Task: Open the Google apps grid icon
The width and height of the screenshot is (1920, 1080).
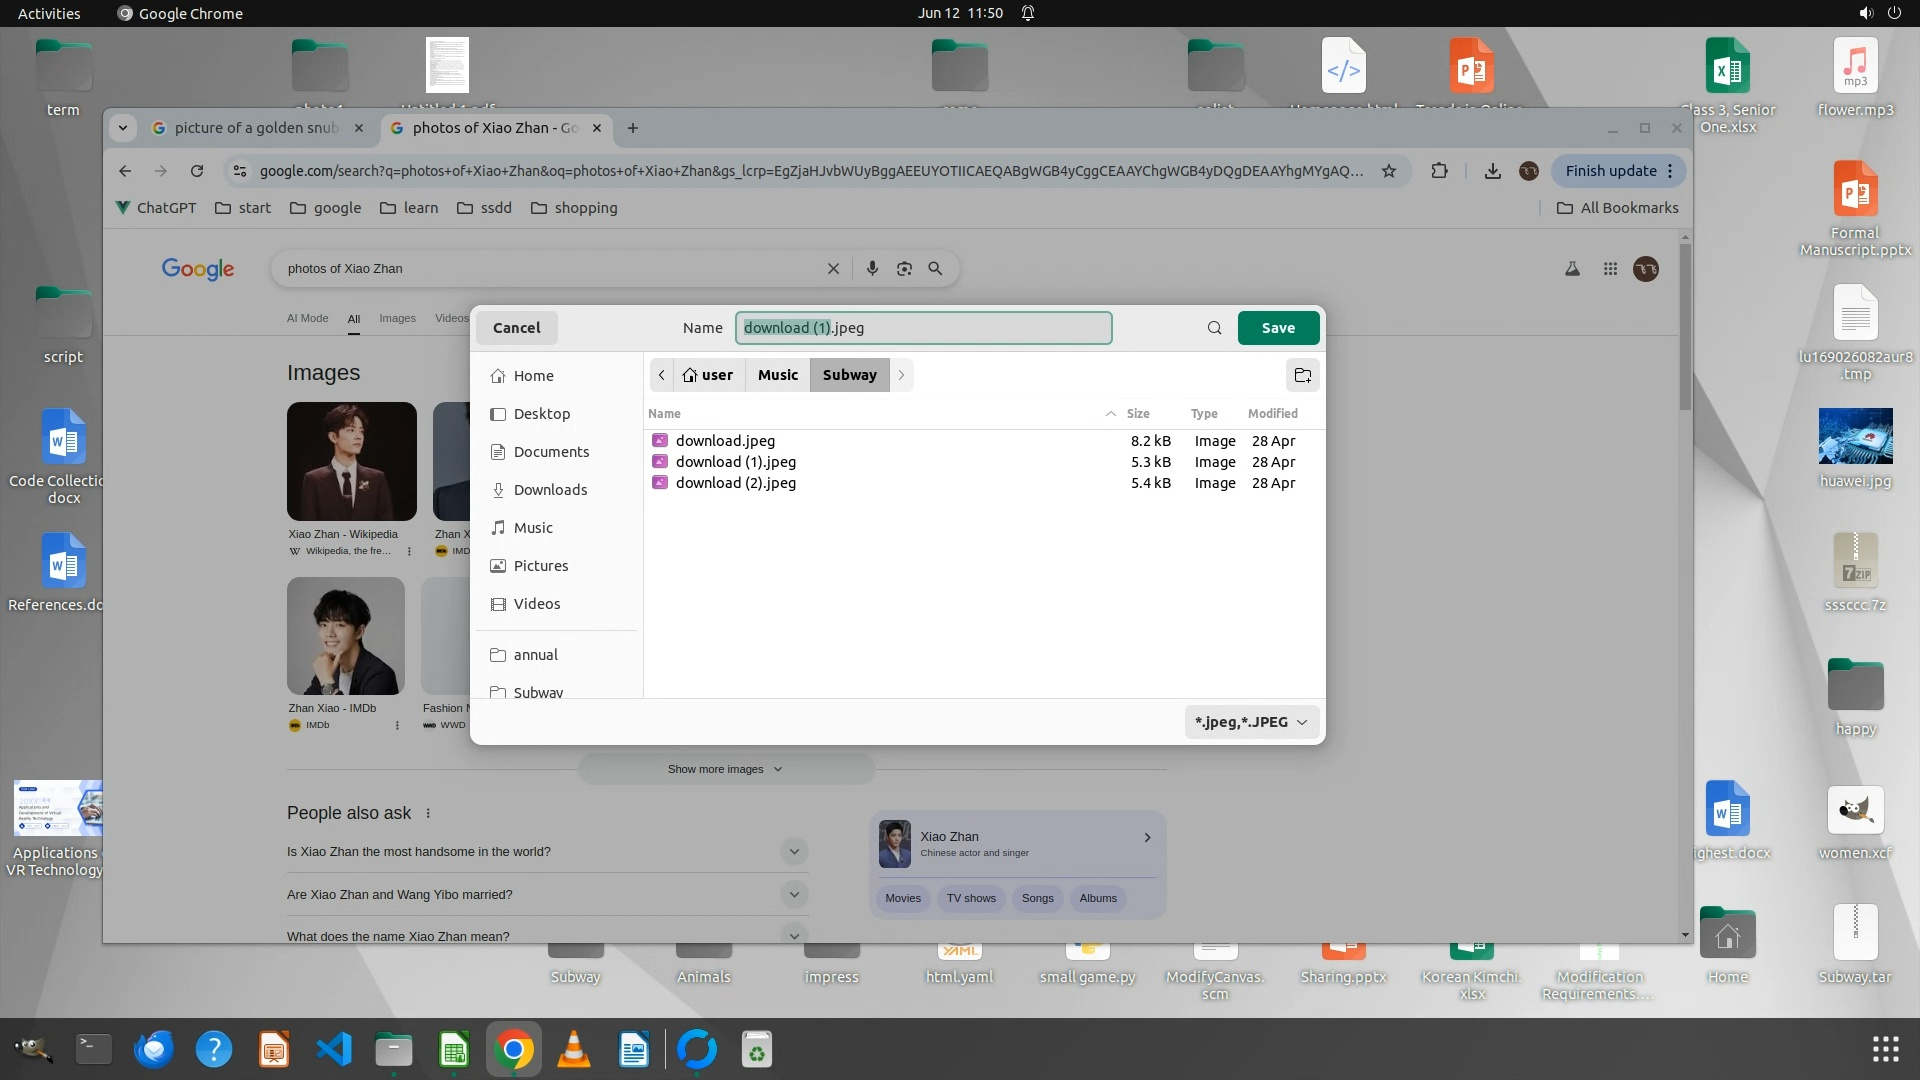Action: point(1610,269)
